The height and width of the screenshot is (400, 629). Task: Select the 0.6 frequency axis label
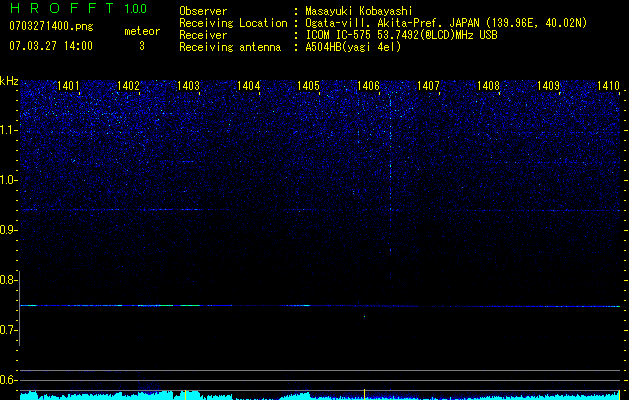9,380
